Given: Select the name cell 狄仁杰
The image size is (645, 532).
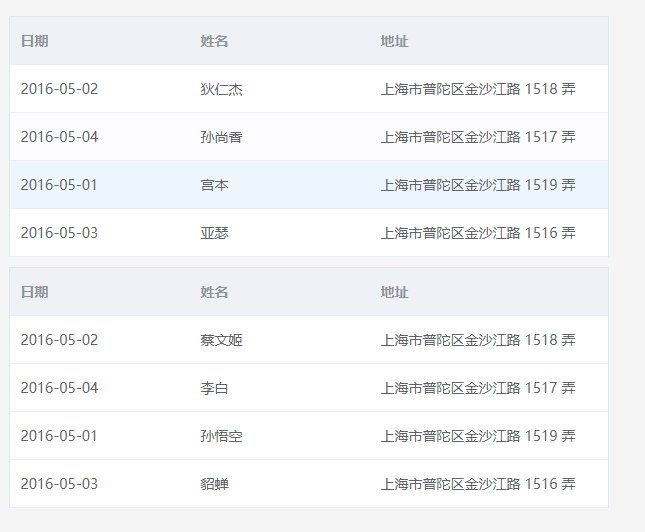Looking at the screenshot, I should click(221, 89).
